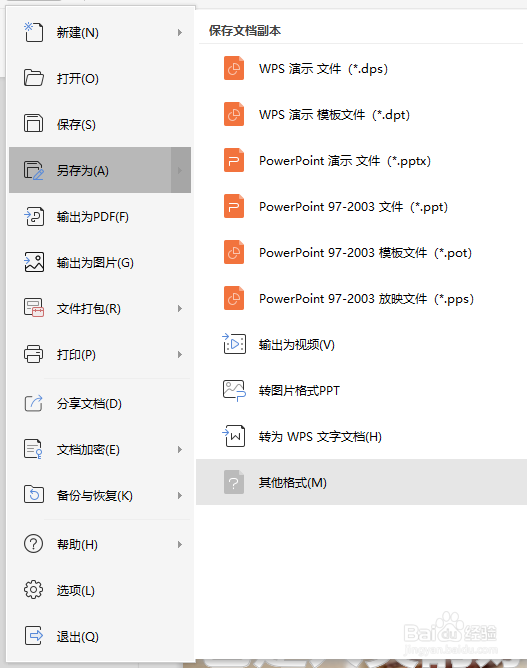
Task: Choose 打开(O) from the file menu
Action: [x=100, y=78]
